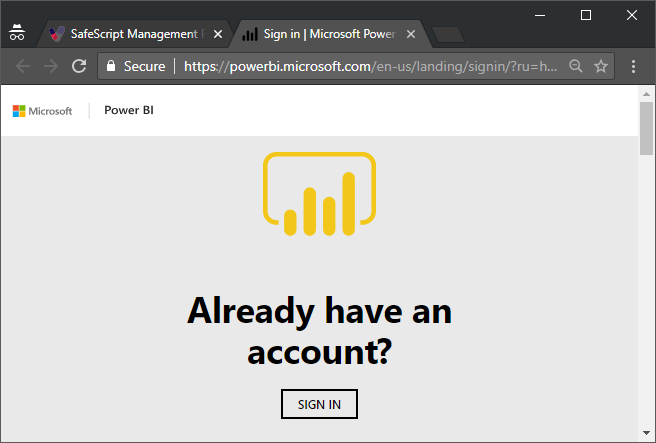Click the scrollbar up arrow
Screen dimensions: 656x443
[x=646, y=94]
